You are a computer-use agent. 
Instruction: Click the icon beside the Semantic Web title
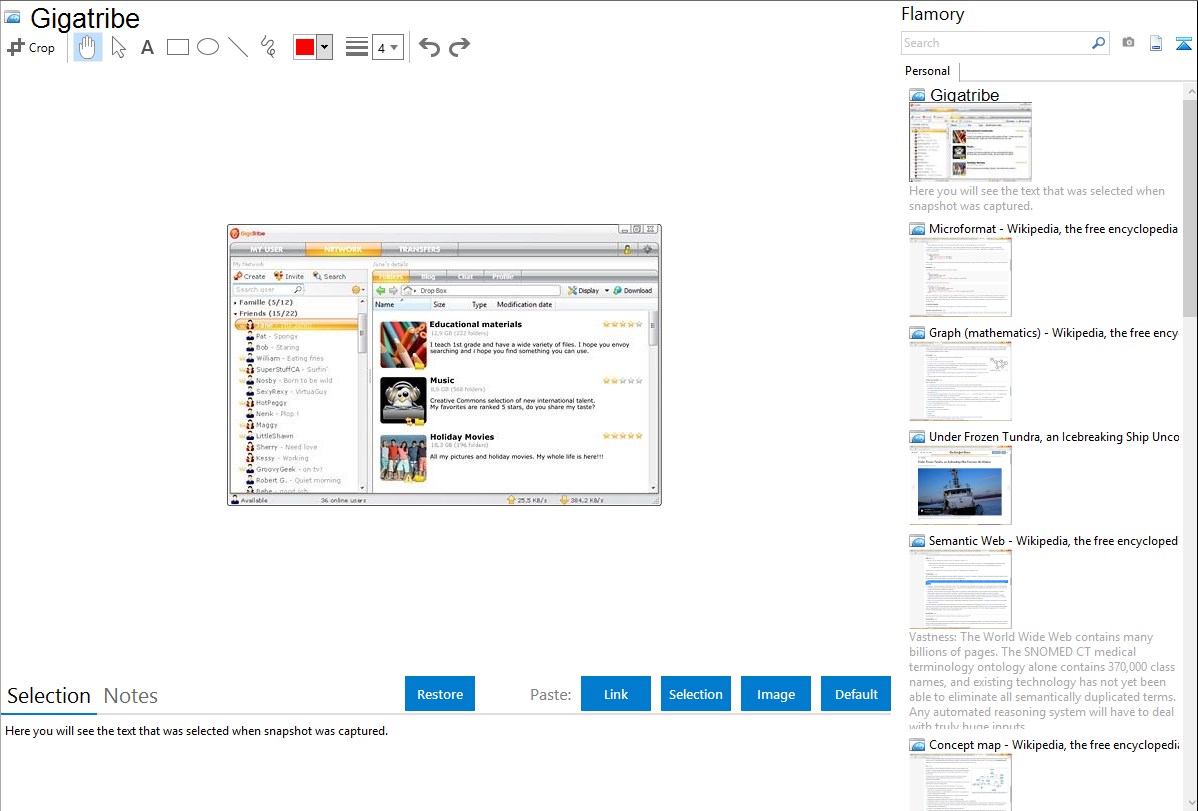tap(917, 540)
